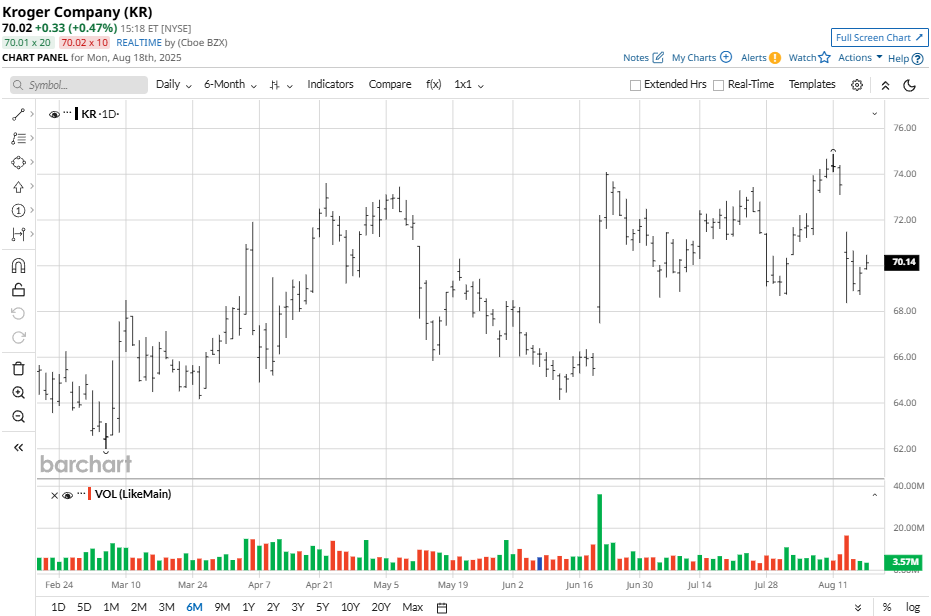This screenshot has height=616, width=931.
Task: Open the 6-Month period dropdown
Action: tap(230, 84)
